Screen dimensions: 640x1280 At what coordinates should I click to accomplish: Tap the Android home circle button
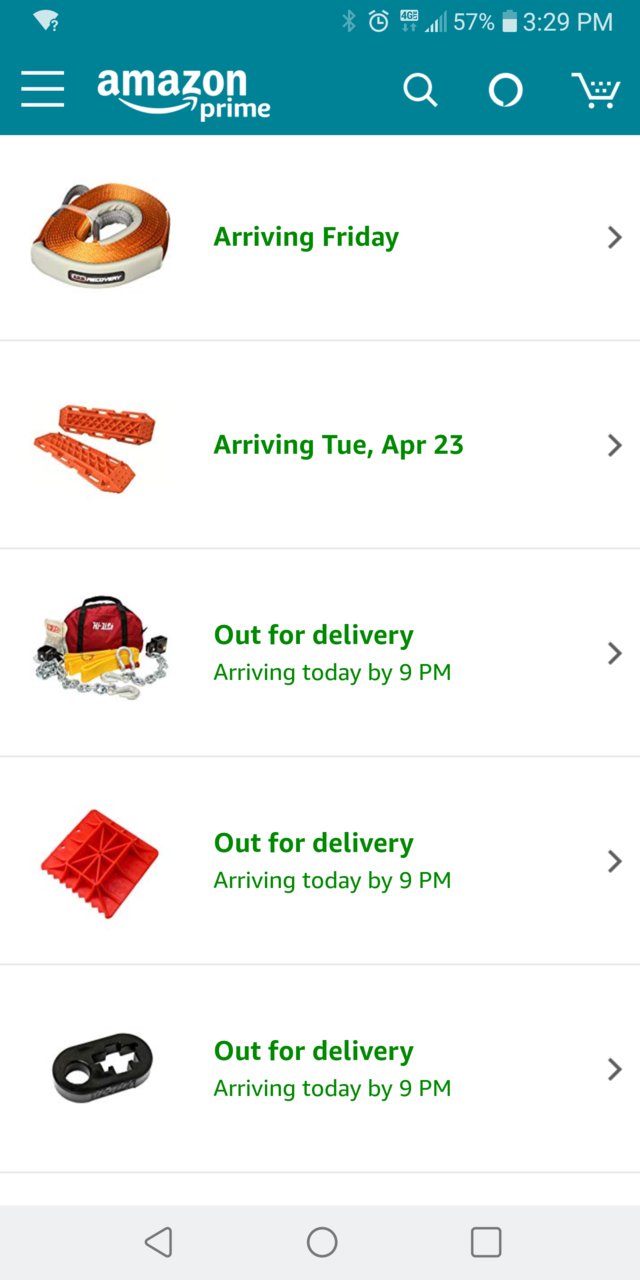point(322,1242)
